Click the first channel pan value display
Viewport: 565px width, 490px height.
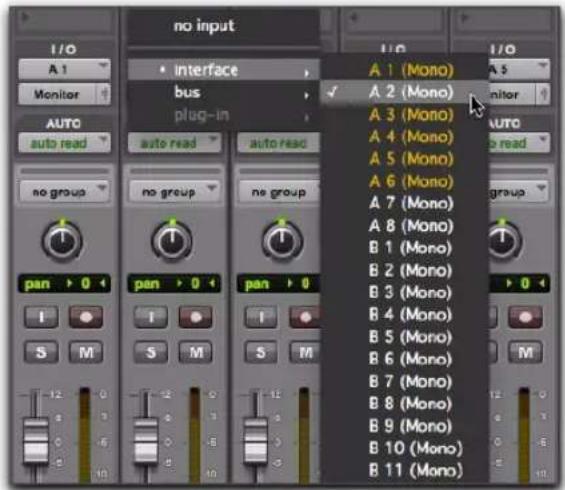point(64,284)
